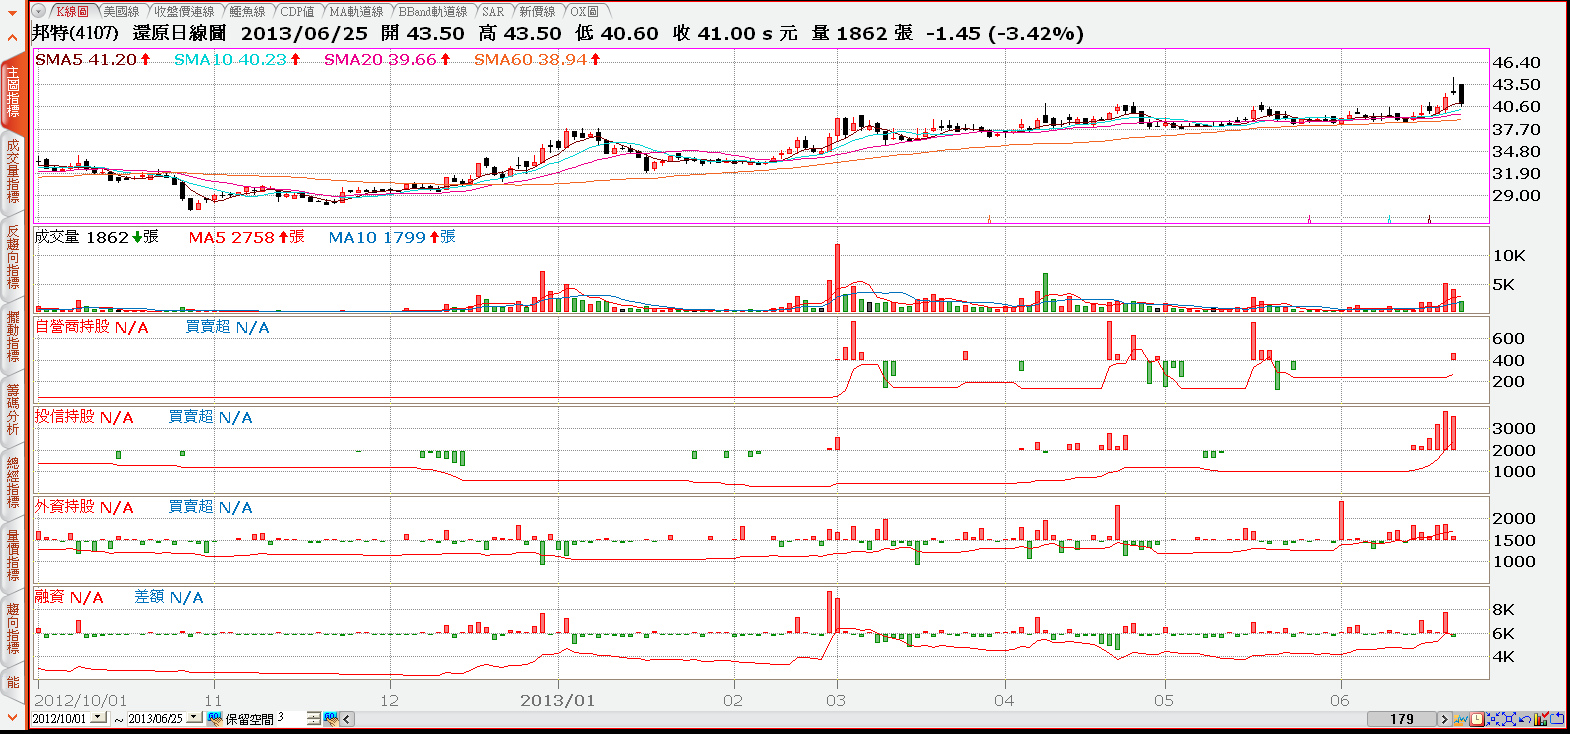This screenshot has height=734, width=1570.
Task: Click the SMA60 38.94 legend
Action: [537, 60]
